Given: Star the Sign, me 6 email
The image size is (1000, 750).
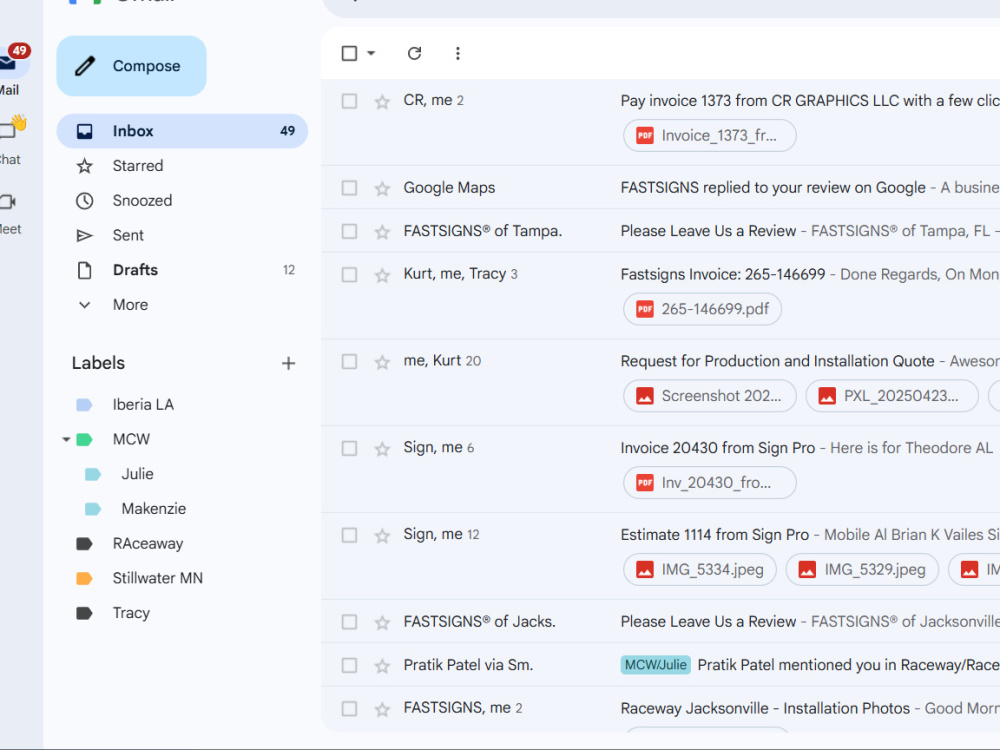Looking at the screenshot, I should (x=382, y=448).
